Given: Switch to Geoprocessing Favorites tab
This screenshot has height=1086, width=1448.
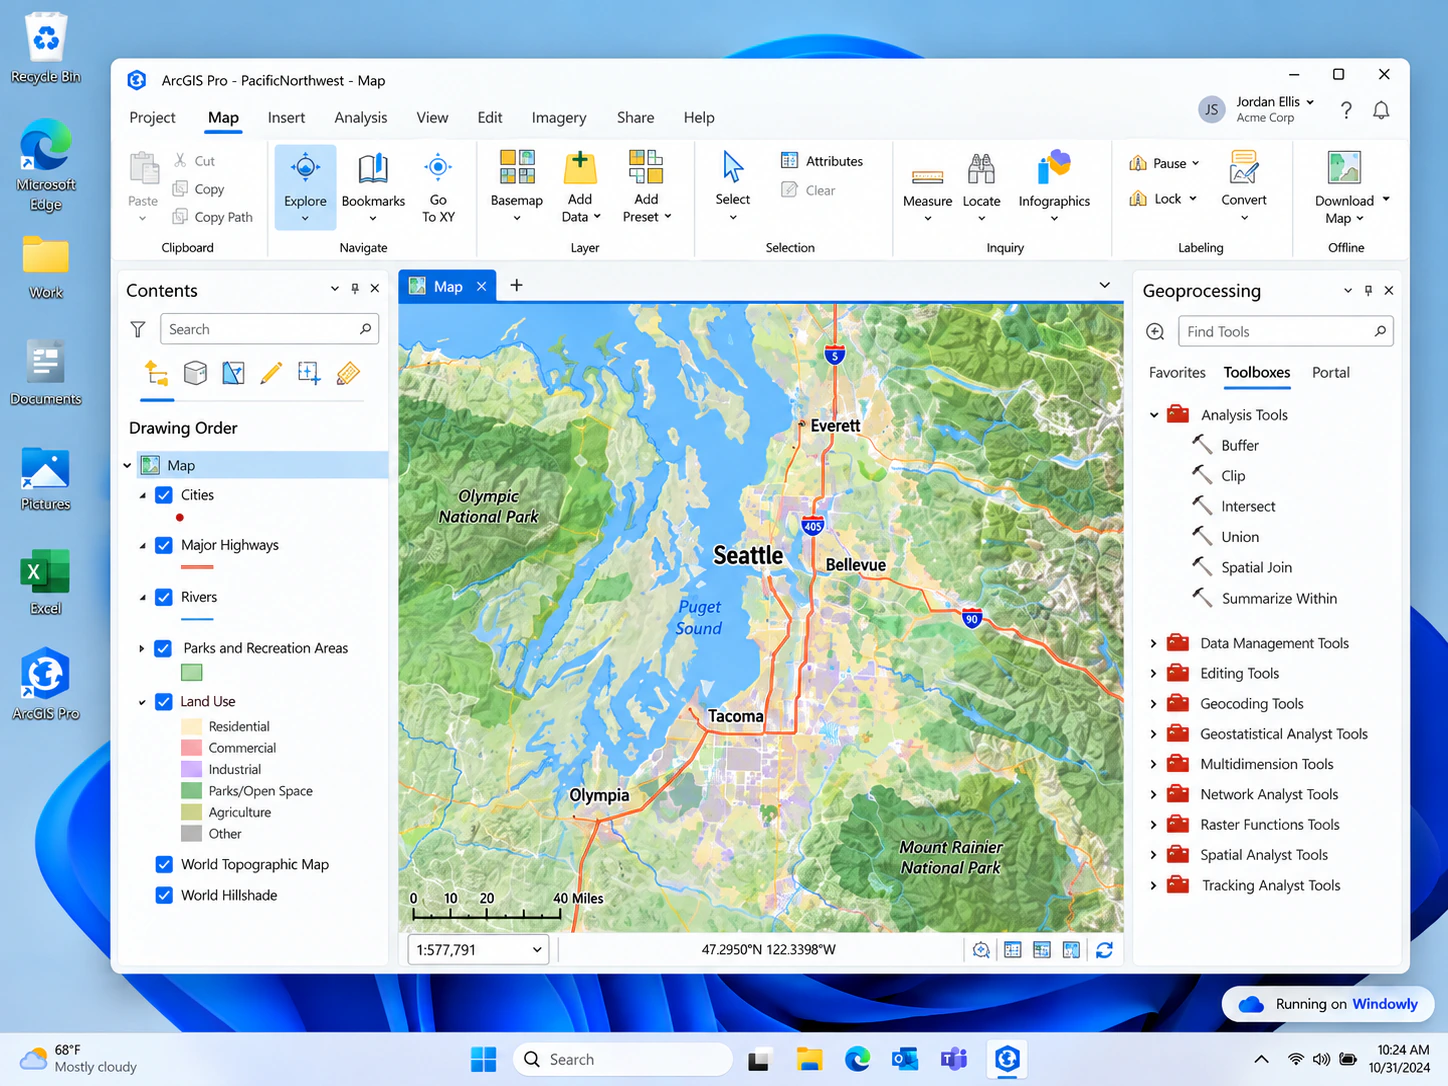Looking at the screenshot, I should tap(1177, 372).
